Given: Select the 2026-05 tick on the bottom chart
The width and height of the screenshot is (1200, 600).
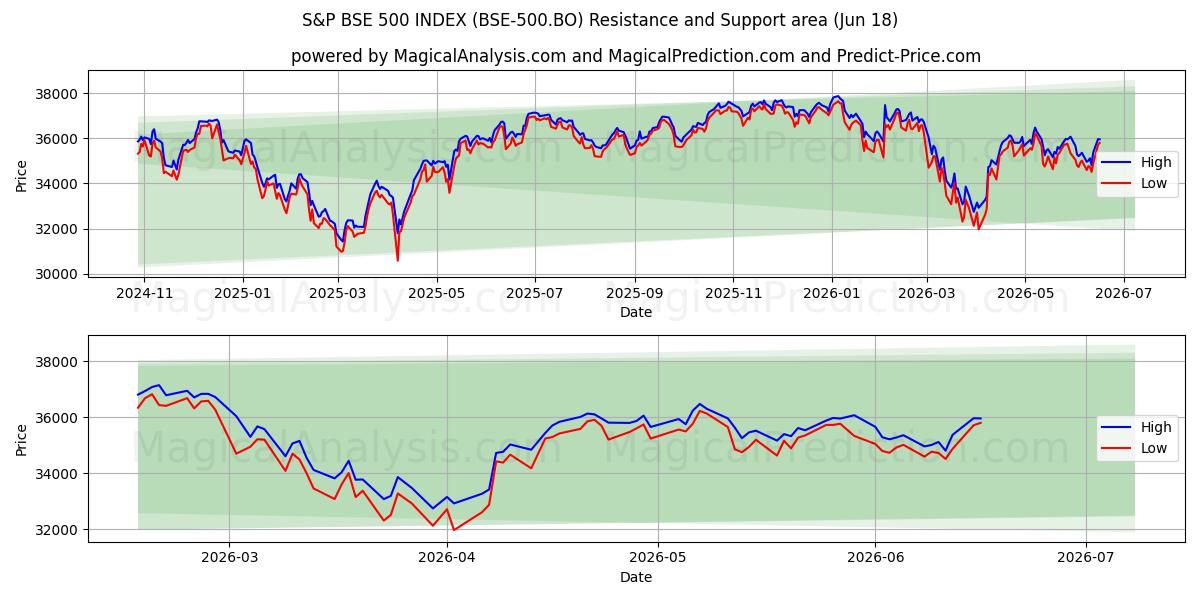Looking at the screenshot, I should [659, 559].
